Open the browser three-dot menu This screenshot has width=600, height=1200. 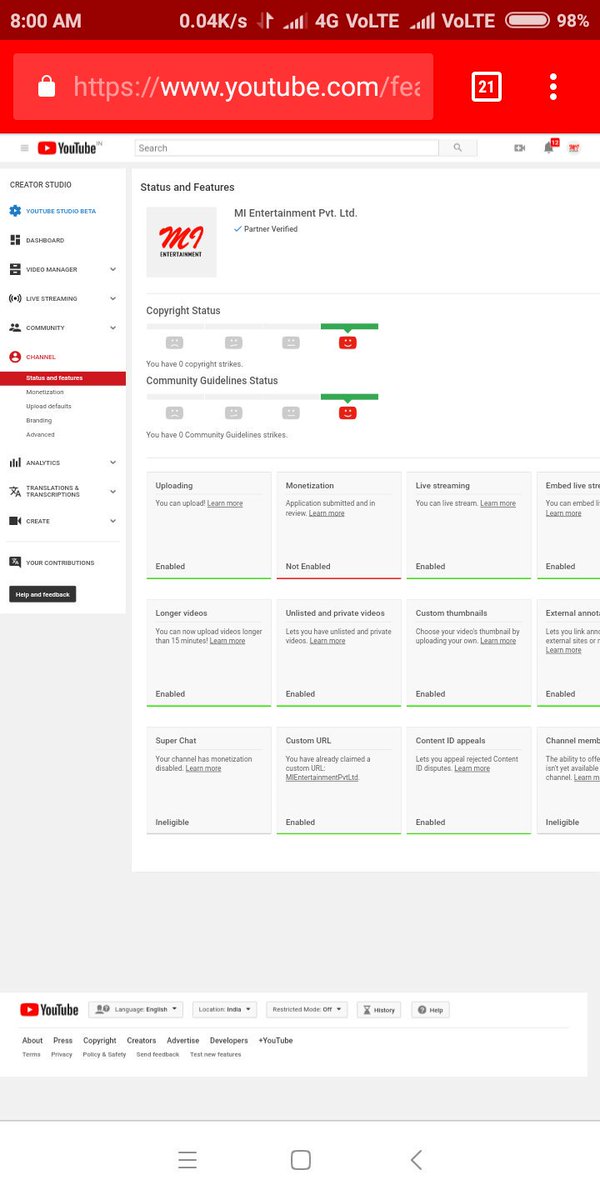coord(553,87)
